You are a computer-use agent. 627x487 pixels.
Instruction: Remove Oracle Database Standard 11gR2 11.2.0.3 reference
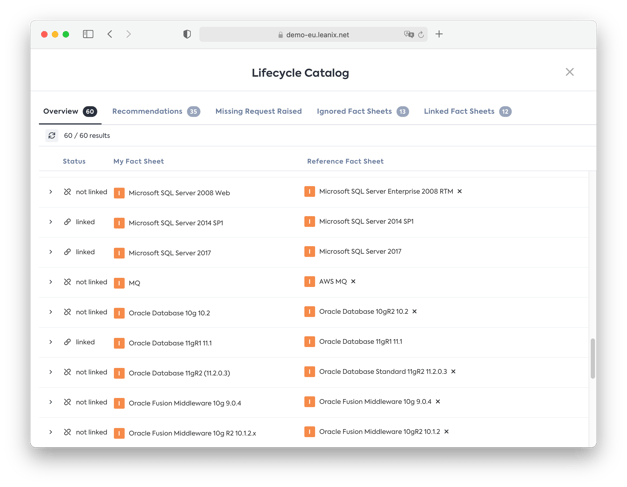click(453, 371)
